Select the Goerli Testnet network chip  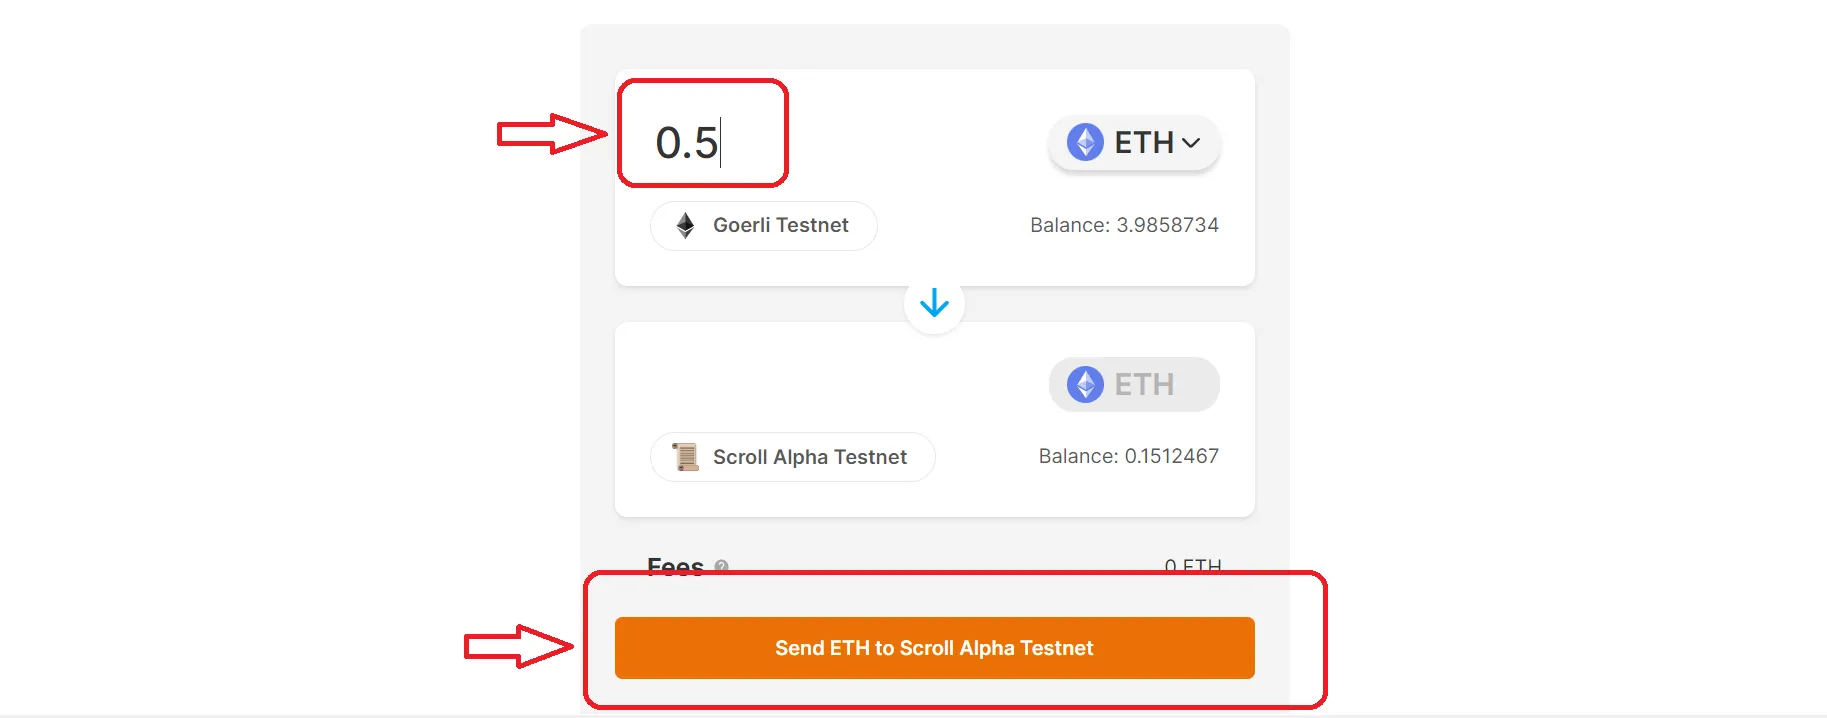(764, 226)
